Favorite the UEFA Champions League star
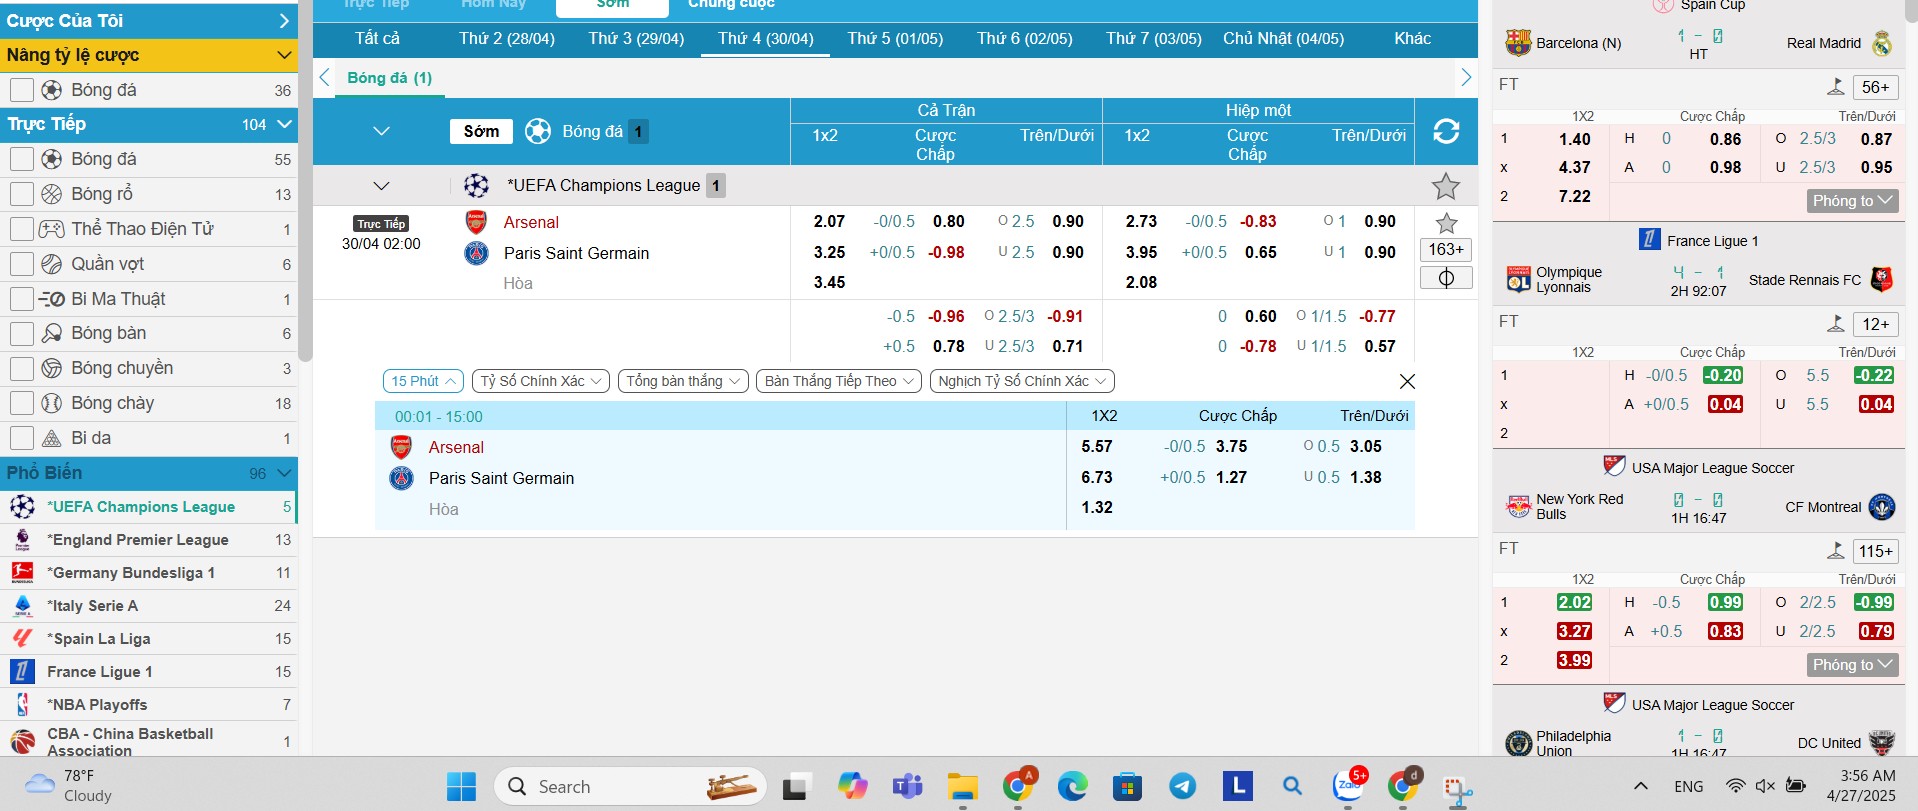Viewport: 1918px width, 811px height. tap(1446, 186)
